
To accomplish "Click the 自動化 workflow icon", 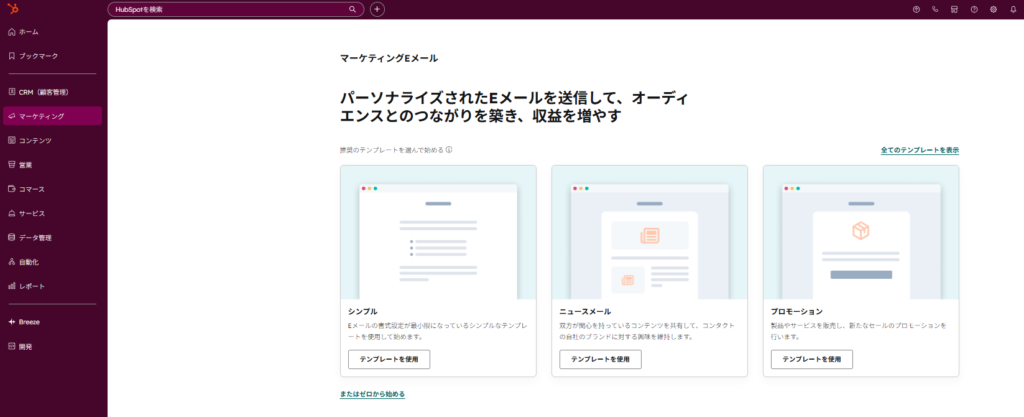I will [12, 262].
